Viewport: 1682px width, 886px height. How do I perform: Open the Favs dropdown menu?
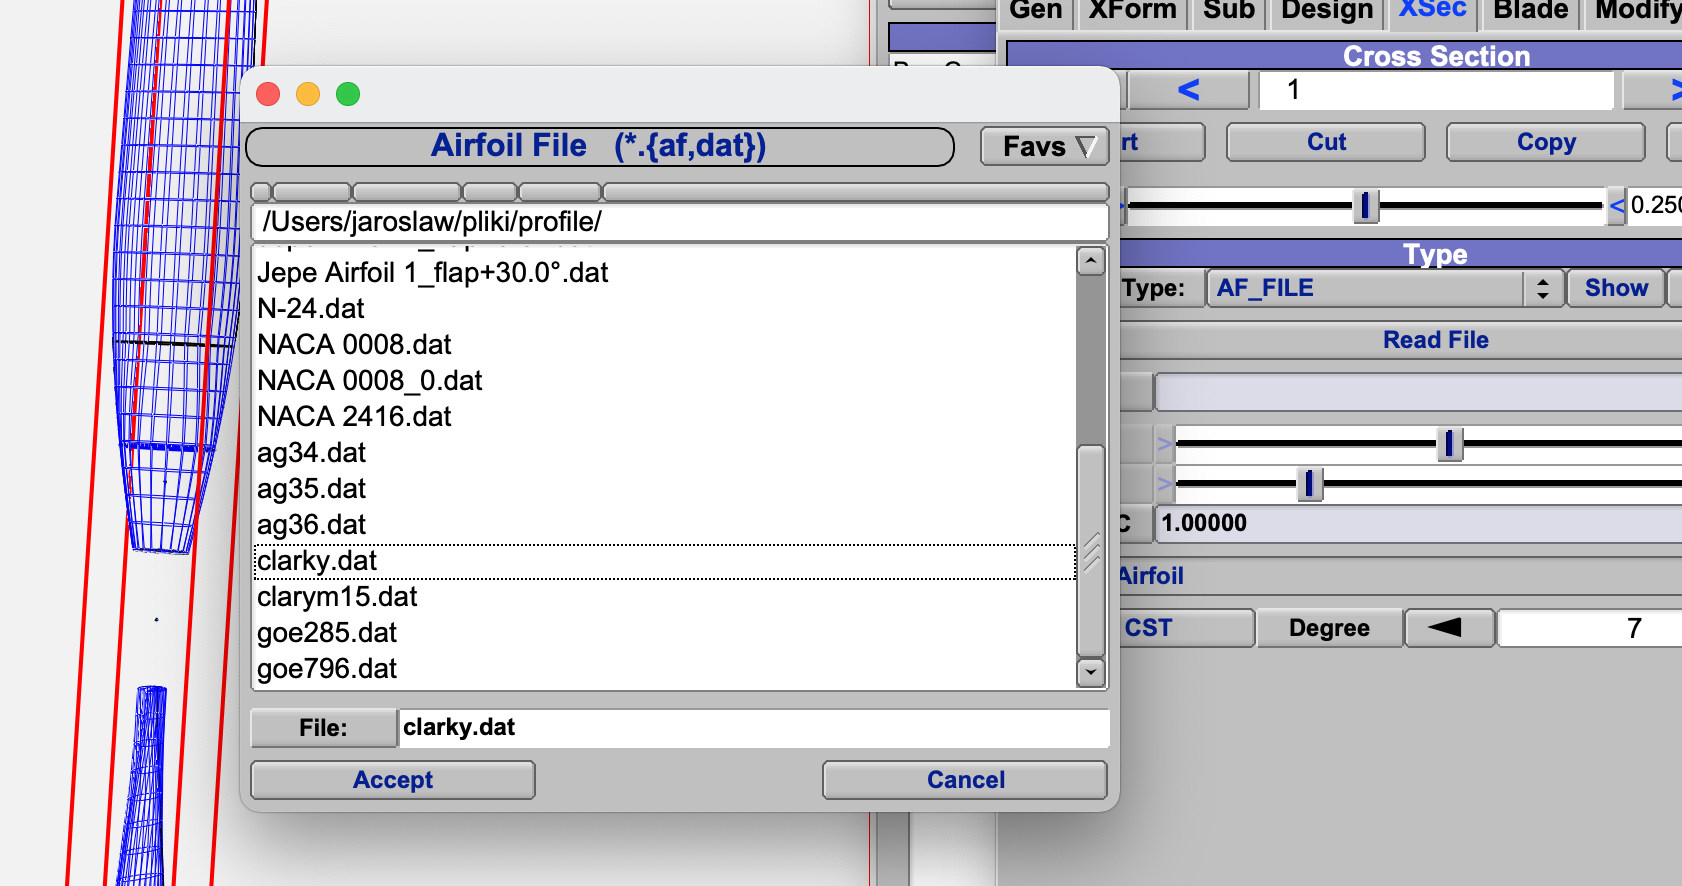coord(1045,147)
